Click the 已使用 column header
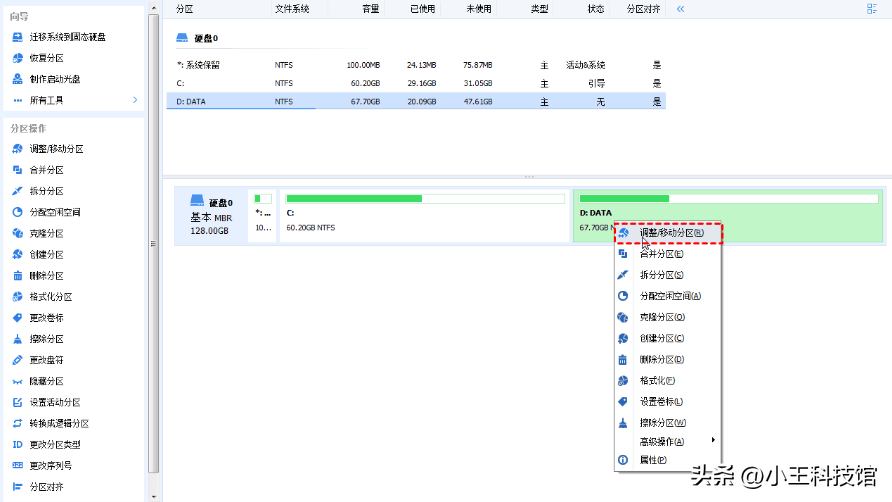892x502 pixels. pos(423,9)
